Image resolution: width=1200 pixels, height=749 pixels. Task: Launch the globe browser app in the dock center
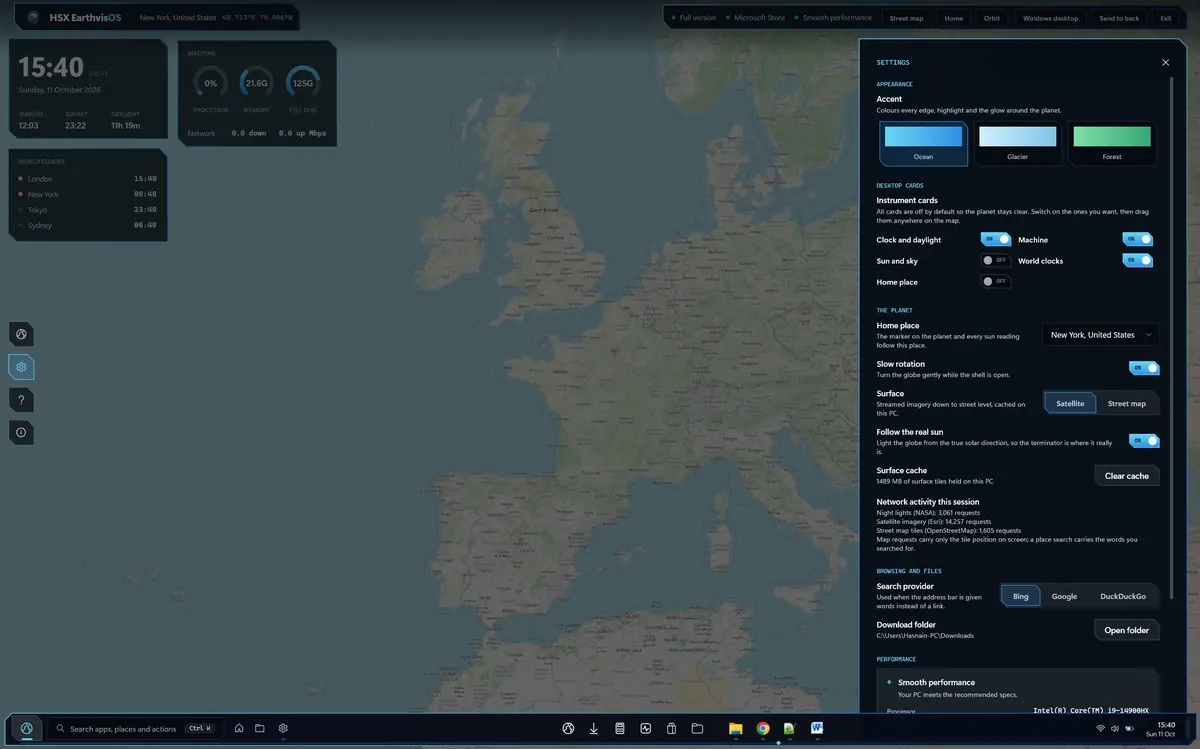coord(568,728)
